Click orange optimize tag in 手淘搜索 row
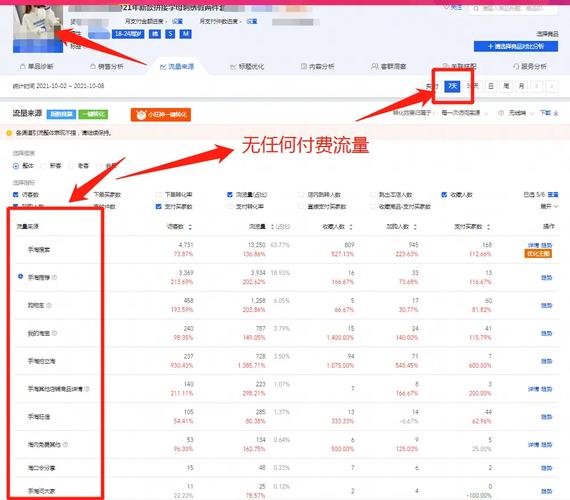570x500 pixels. 538,254
